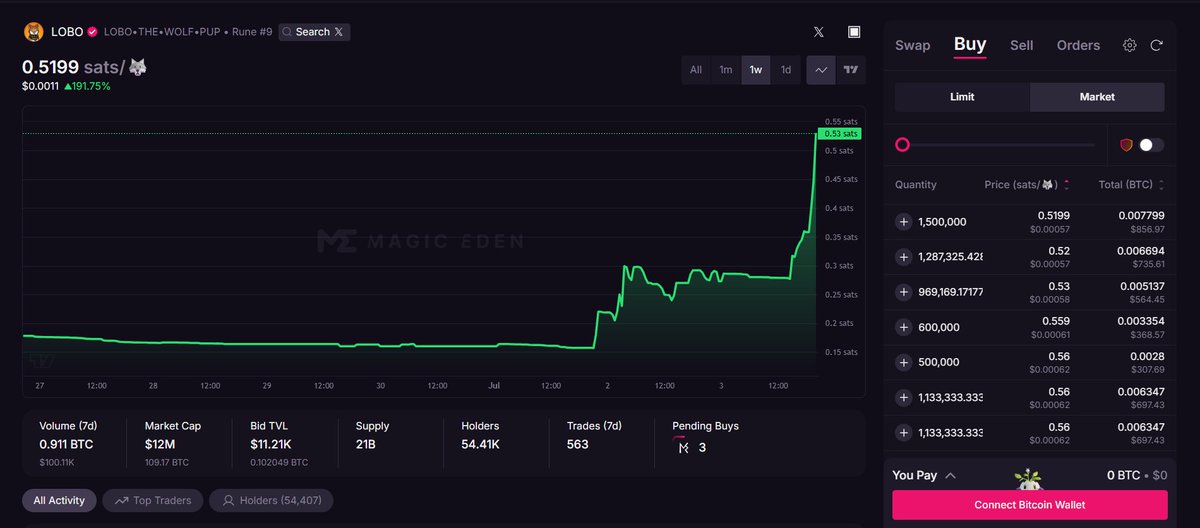The width and height of the screenshot is (1200, 528).
Task: Click the quantity slider handle
Action: pos(902,145)
